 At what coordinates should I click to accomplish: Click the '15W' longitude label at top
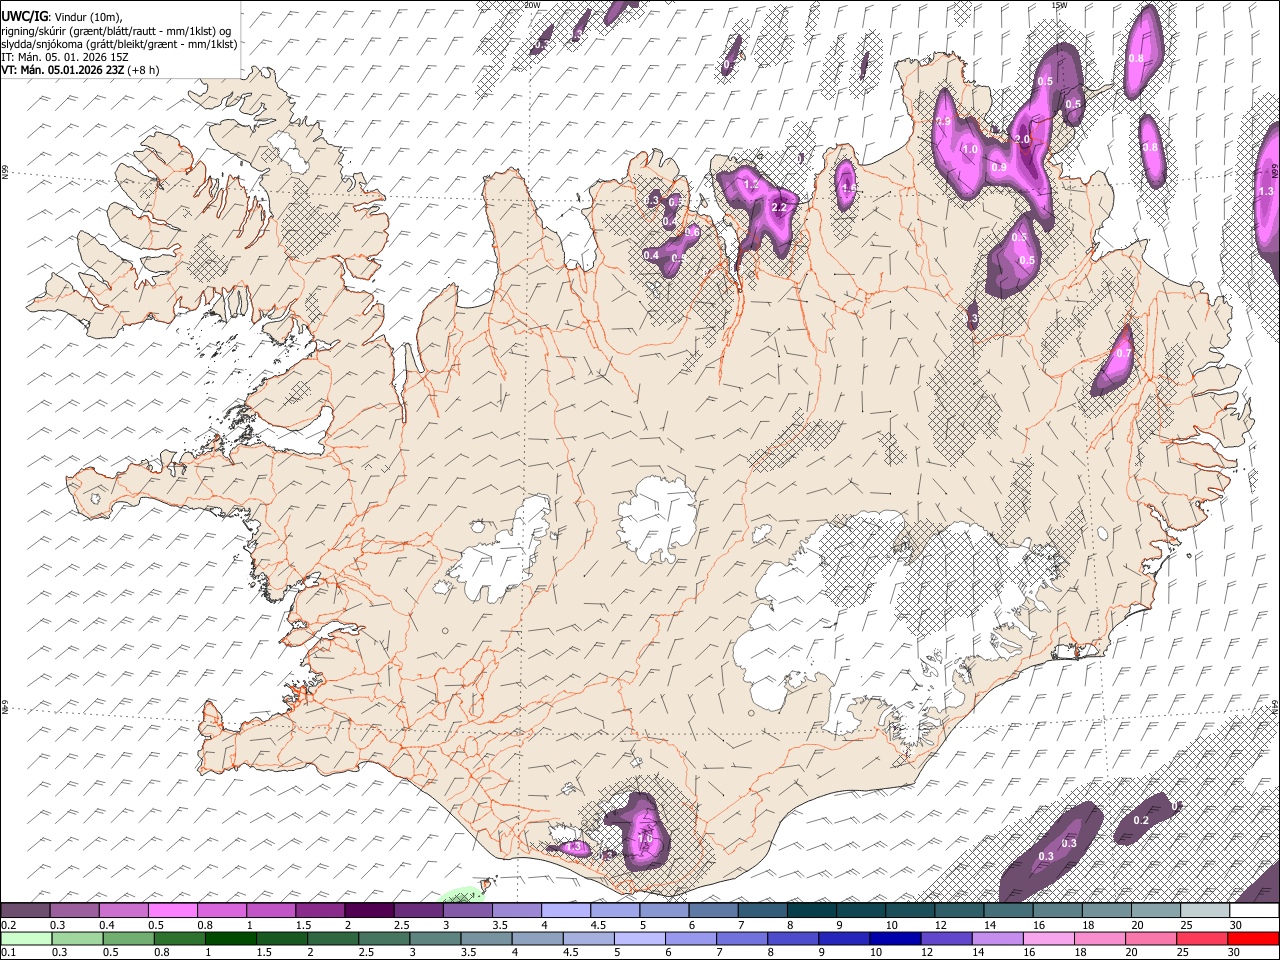(x=1059, y=5)
